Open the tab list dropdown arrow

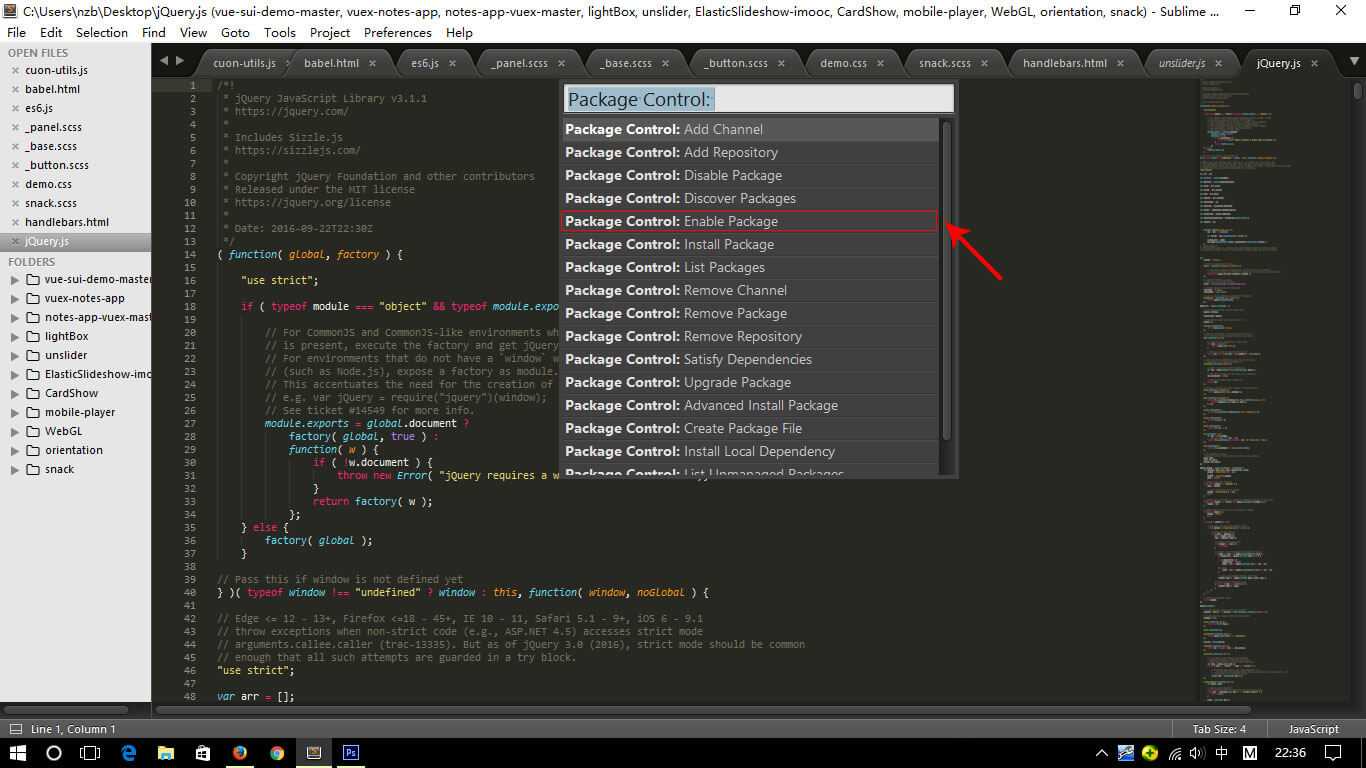coord(1355,62)
